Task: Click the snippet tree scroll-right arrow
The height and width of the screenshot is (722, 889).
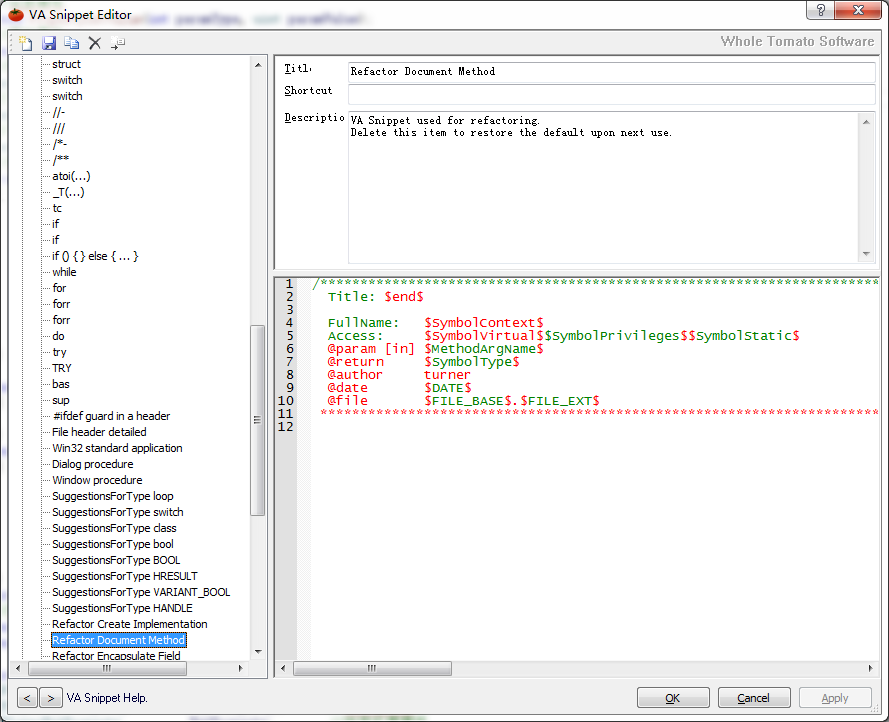Action: pyautogui.click(x=240, y=668)
